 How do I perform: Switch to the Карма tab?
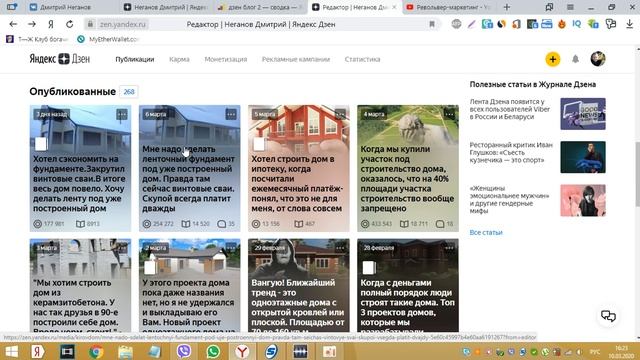pos(179,59)
